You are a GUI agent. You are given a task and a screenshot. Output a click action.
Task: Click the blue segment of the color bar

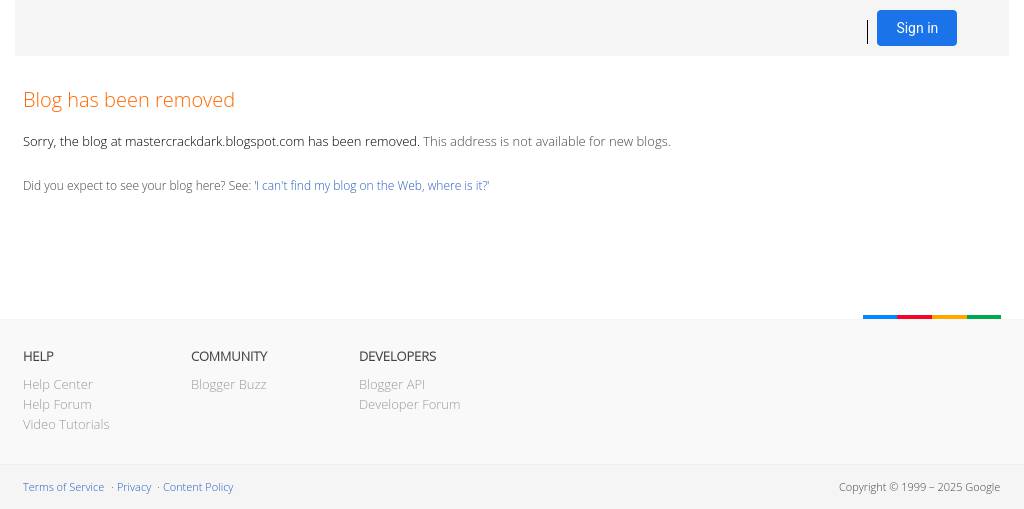coord(880,317)
